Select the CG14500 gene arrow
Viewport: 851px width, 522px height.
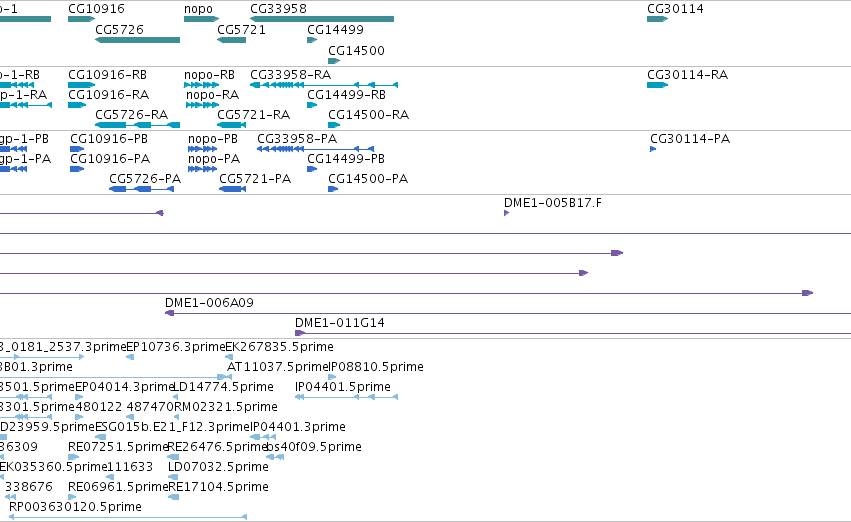334,61
